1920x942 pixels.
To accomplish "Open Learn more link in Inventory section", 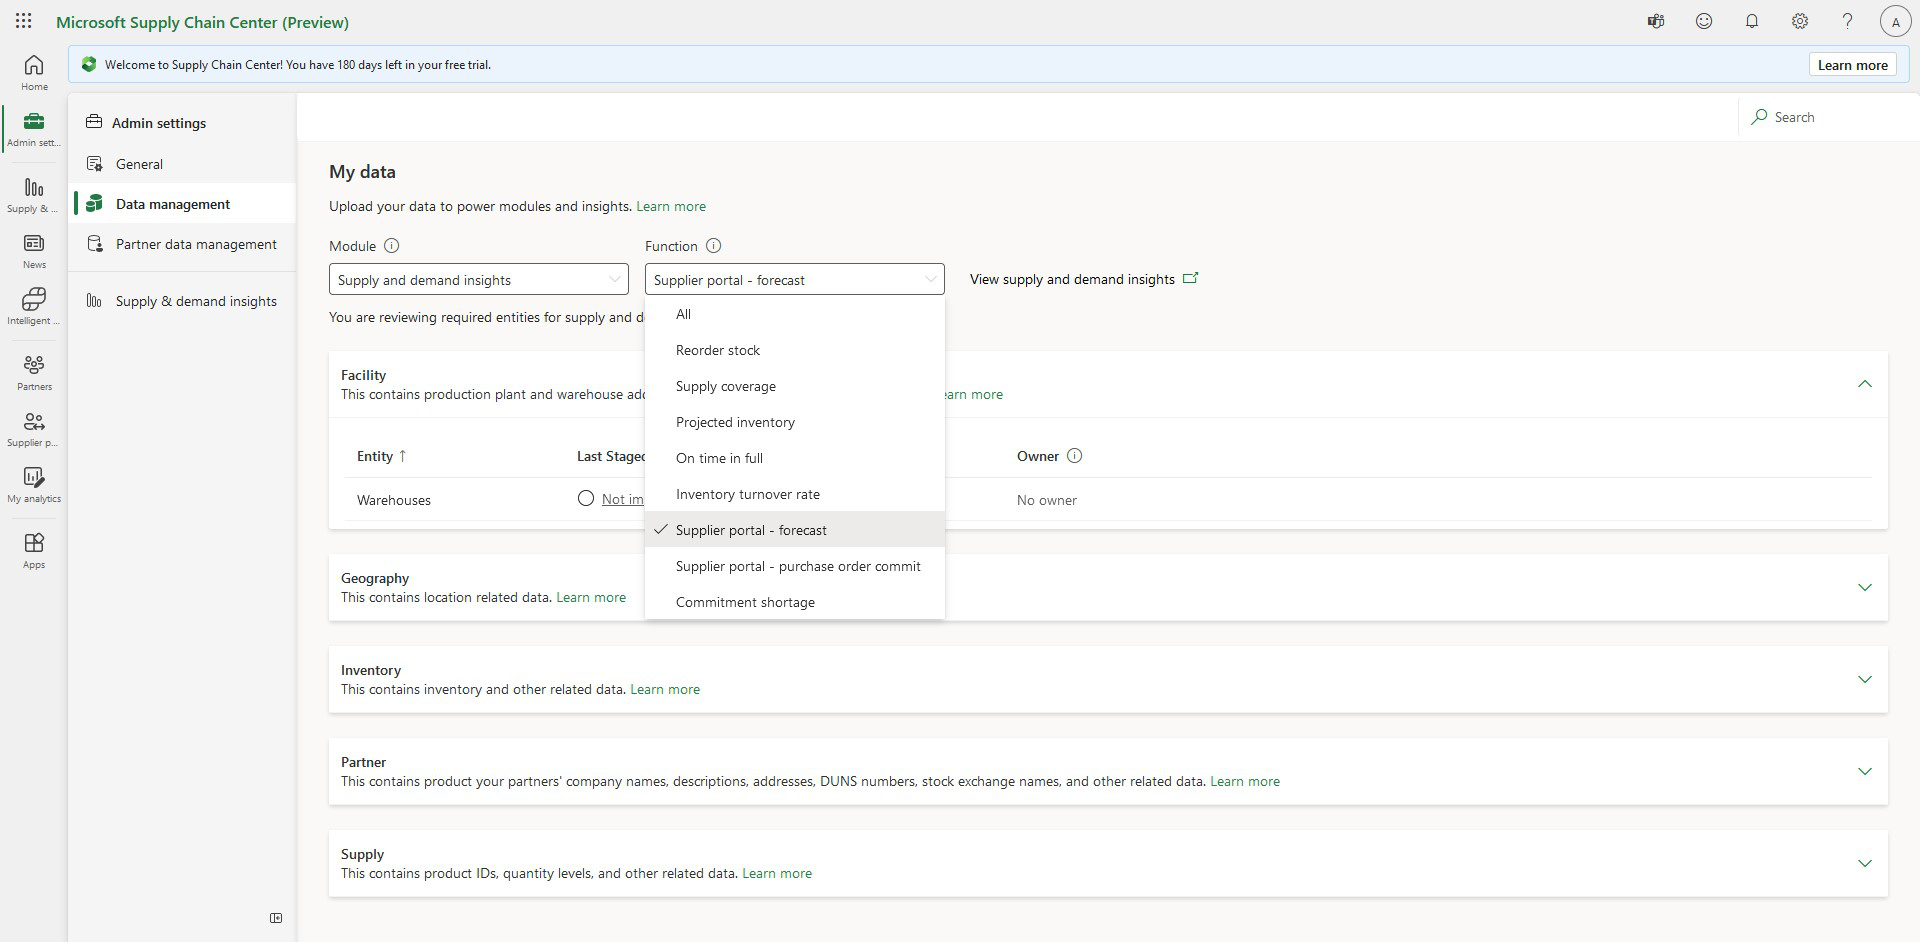I will [x=665, y=689].
